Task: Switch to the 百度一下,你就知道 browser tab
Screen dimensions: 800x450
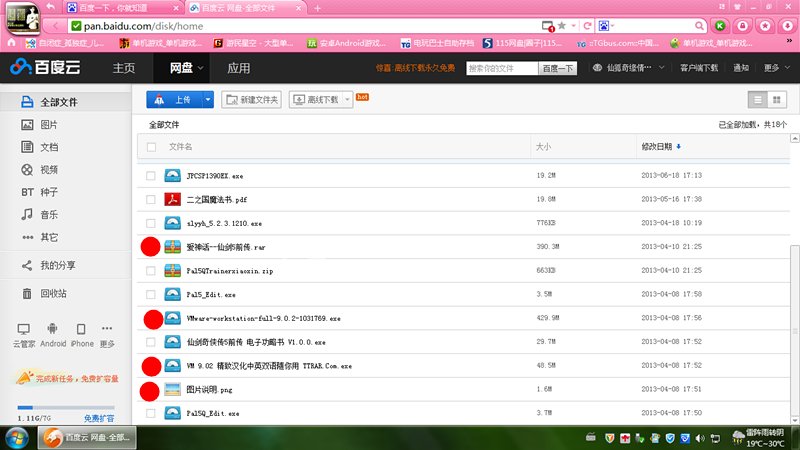Action: [123, 8]
